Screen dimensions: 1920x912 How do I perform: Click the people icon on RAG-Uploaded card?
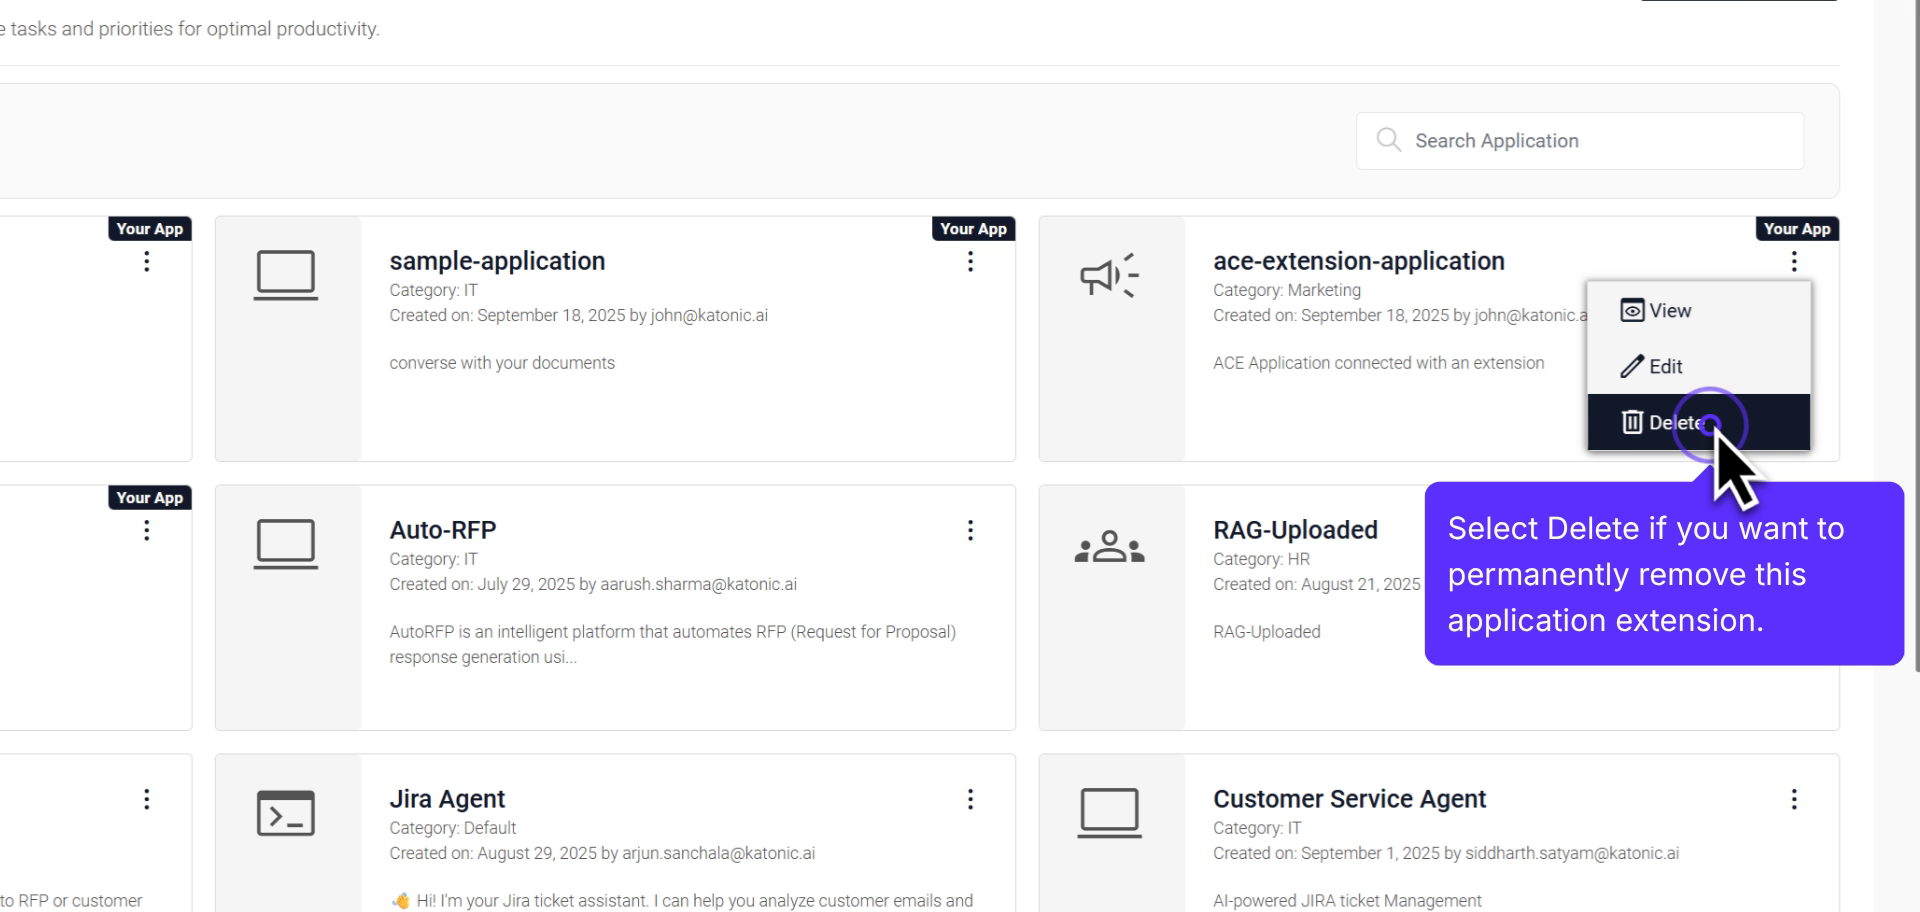click(1110, 545)
